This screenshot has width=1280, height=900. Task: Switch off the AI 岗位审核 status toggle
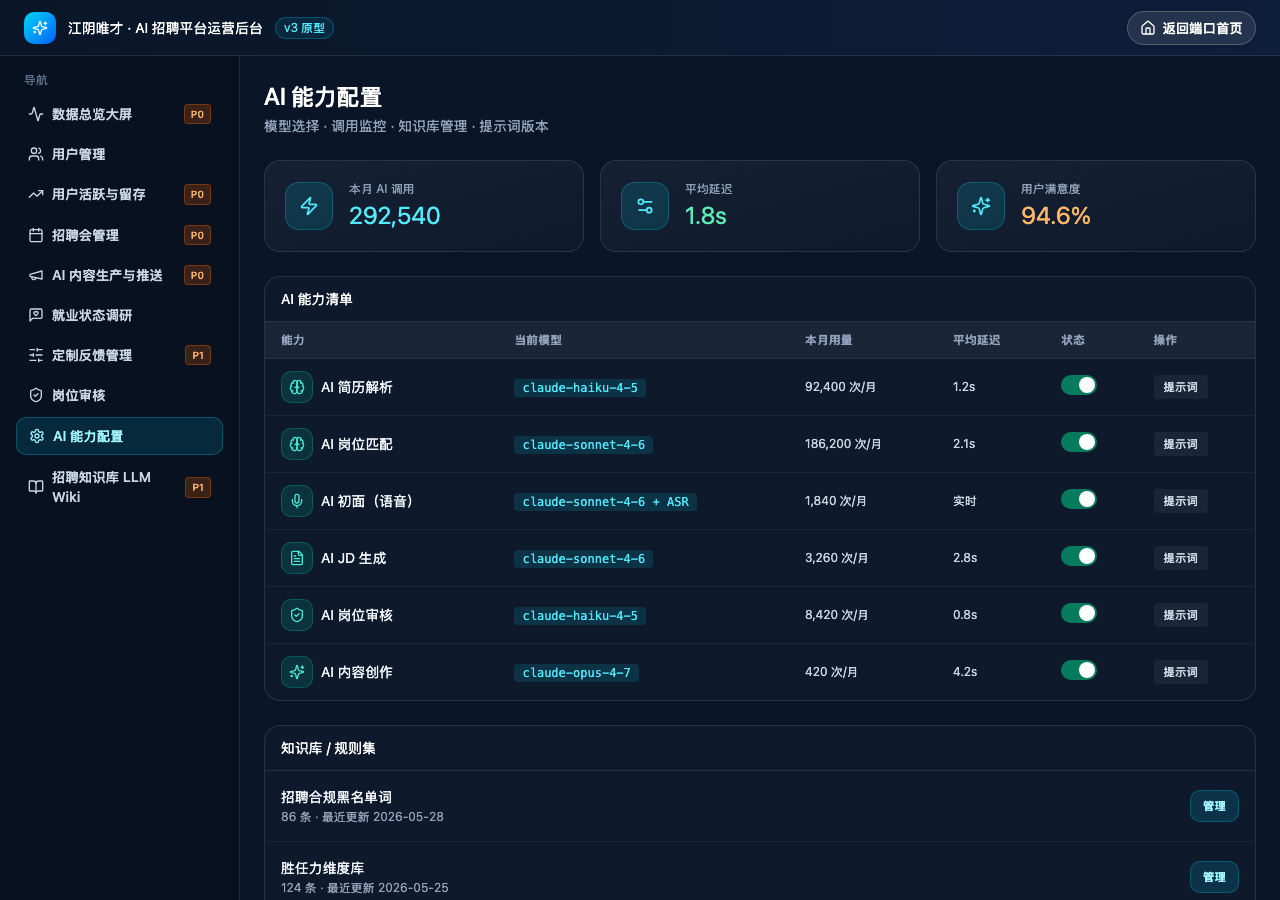(1079, 613)
